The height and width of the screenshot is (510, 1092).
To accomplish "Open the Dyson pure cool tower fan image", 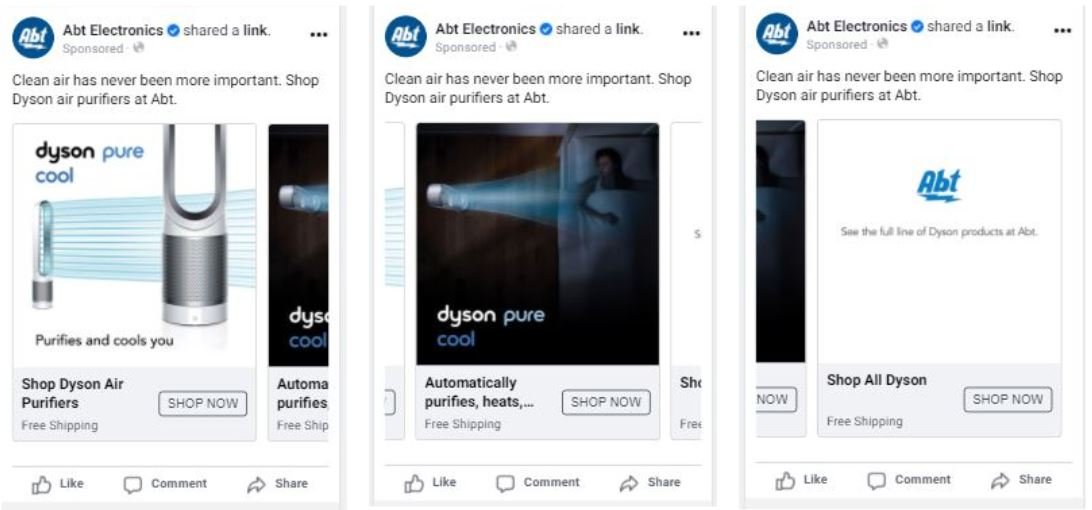I will pyautogui.click(x=134, y=245).
